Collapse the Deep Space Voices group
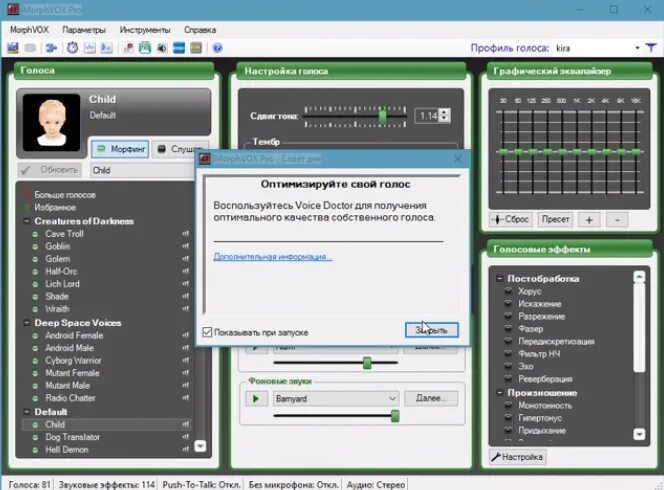The width and height of the screenshot is (664, 490). 27,323
